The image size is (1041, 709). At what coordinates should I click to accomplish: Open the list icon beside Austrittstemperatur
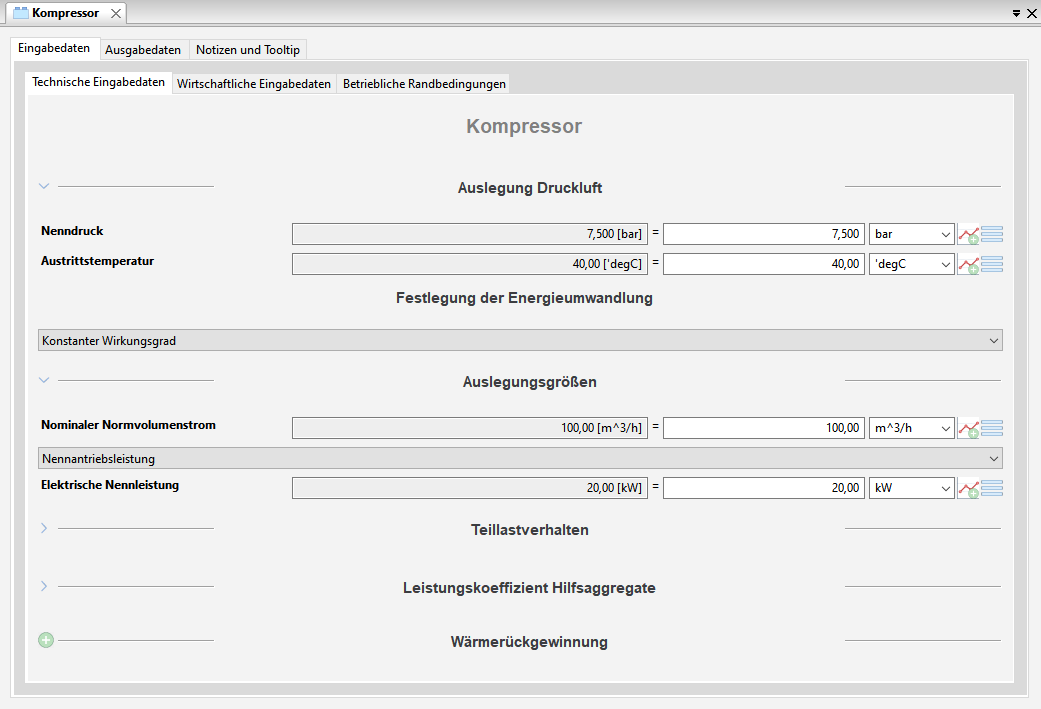[992, 265]
